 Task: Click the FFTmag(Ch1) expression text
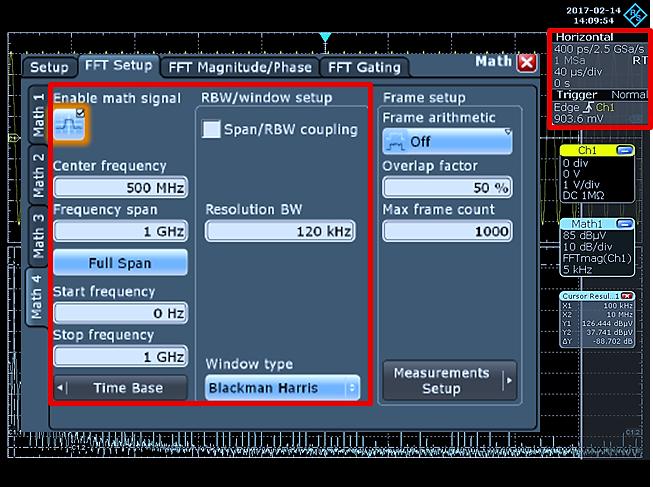coord(597,258)
